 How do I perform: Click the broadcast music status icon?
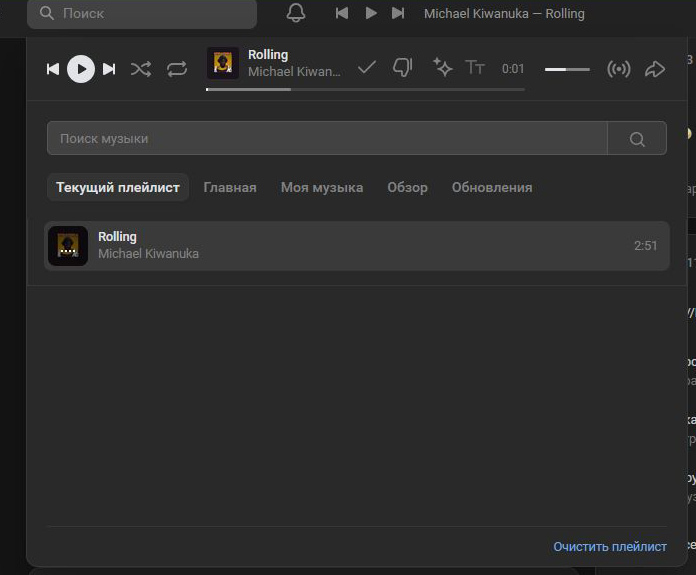click(619, 69)
